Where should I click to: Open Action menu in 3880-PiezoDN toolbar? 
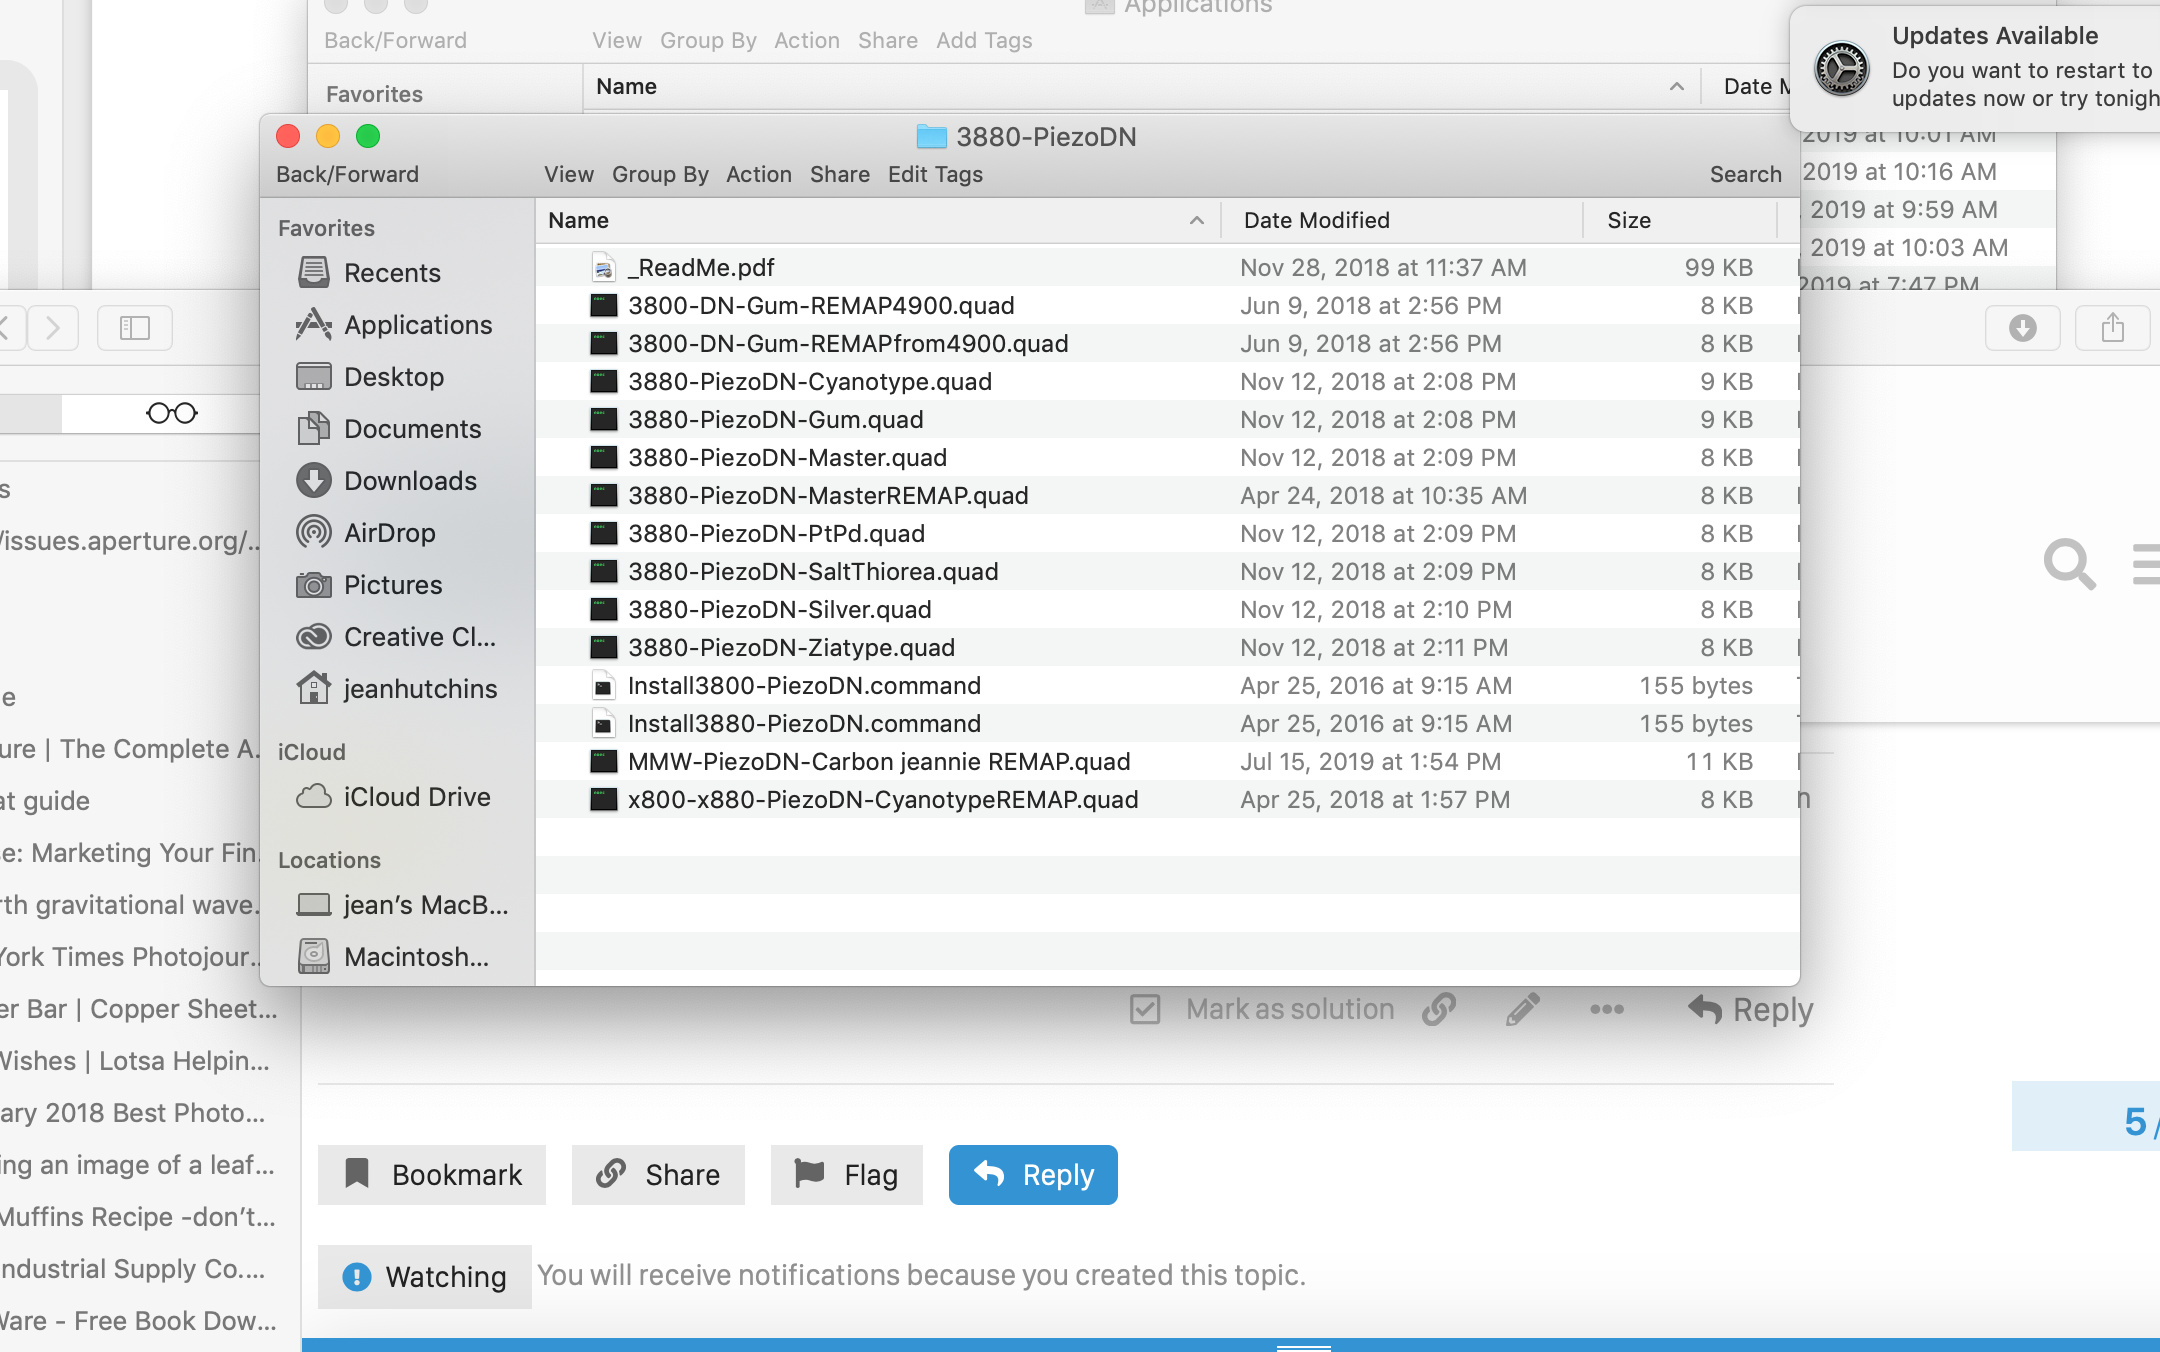pyautogui.click(x=759, y=175)
